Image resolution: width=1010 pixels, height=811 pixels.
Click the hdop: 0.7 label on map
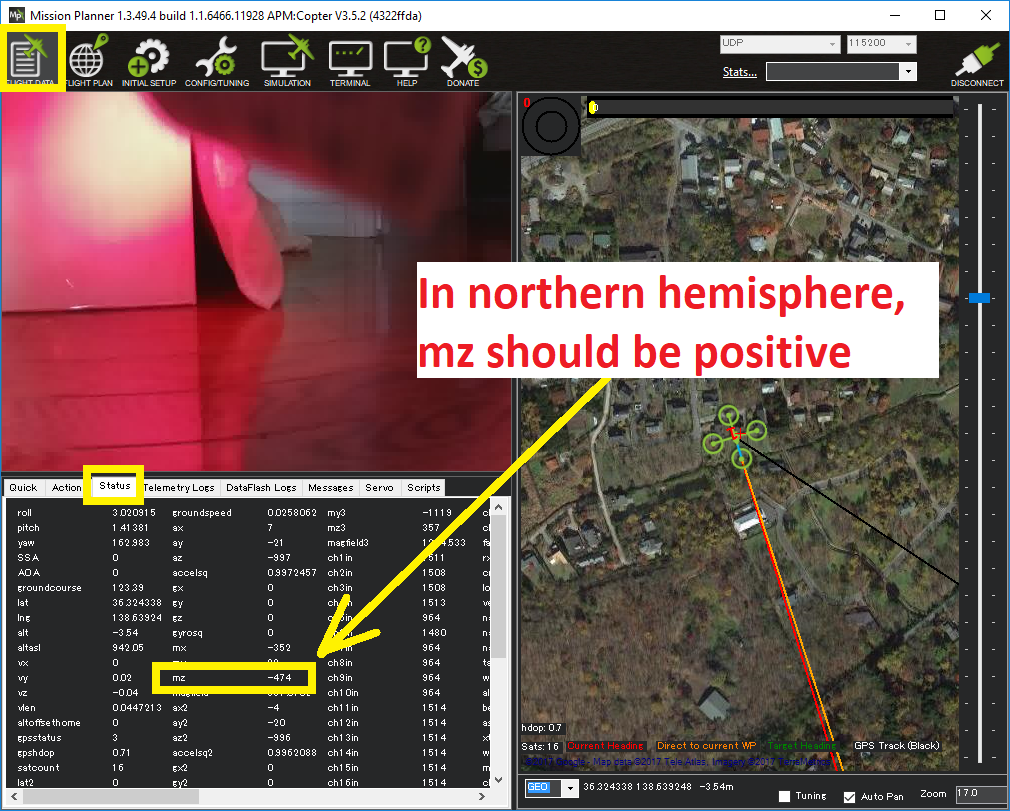(x=542, y=728)
